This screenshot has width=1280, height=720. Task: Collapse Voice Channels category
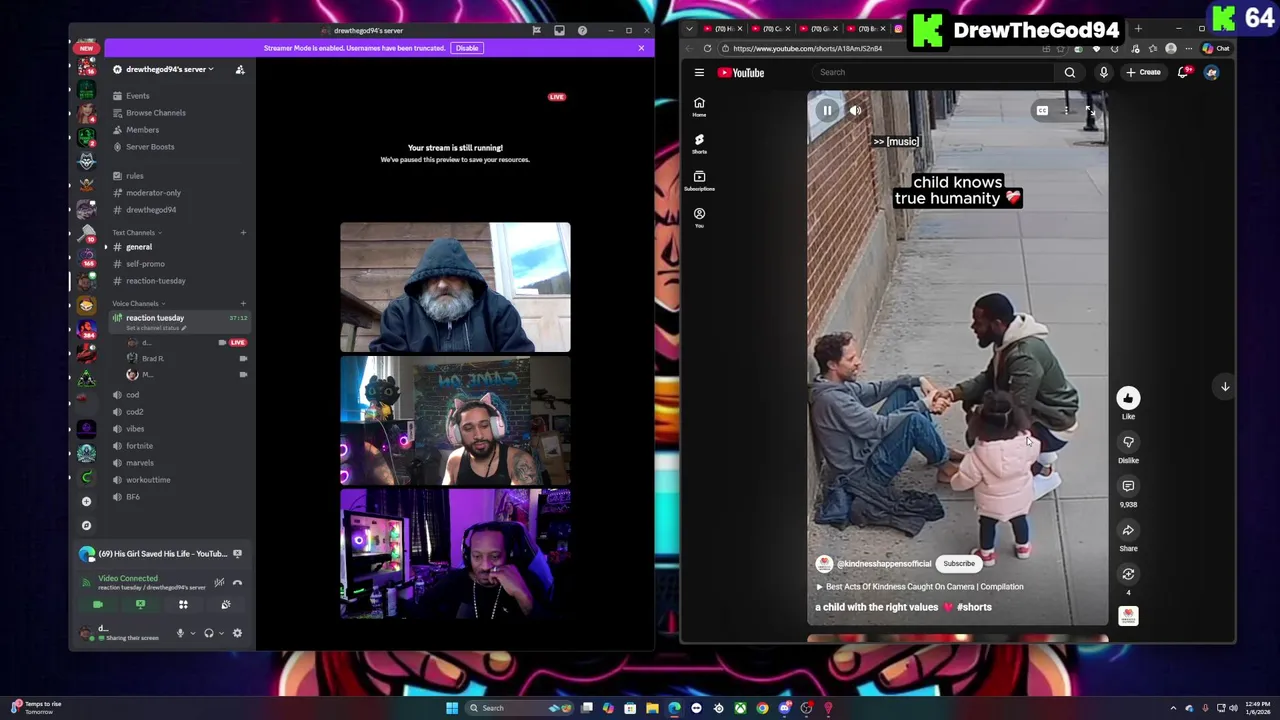coord(138,304)
